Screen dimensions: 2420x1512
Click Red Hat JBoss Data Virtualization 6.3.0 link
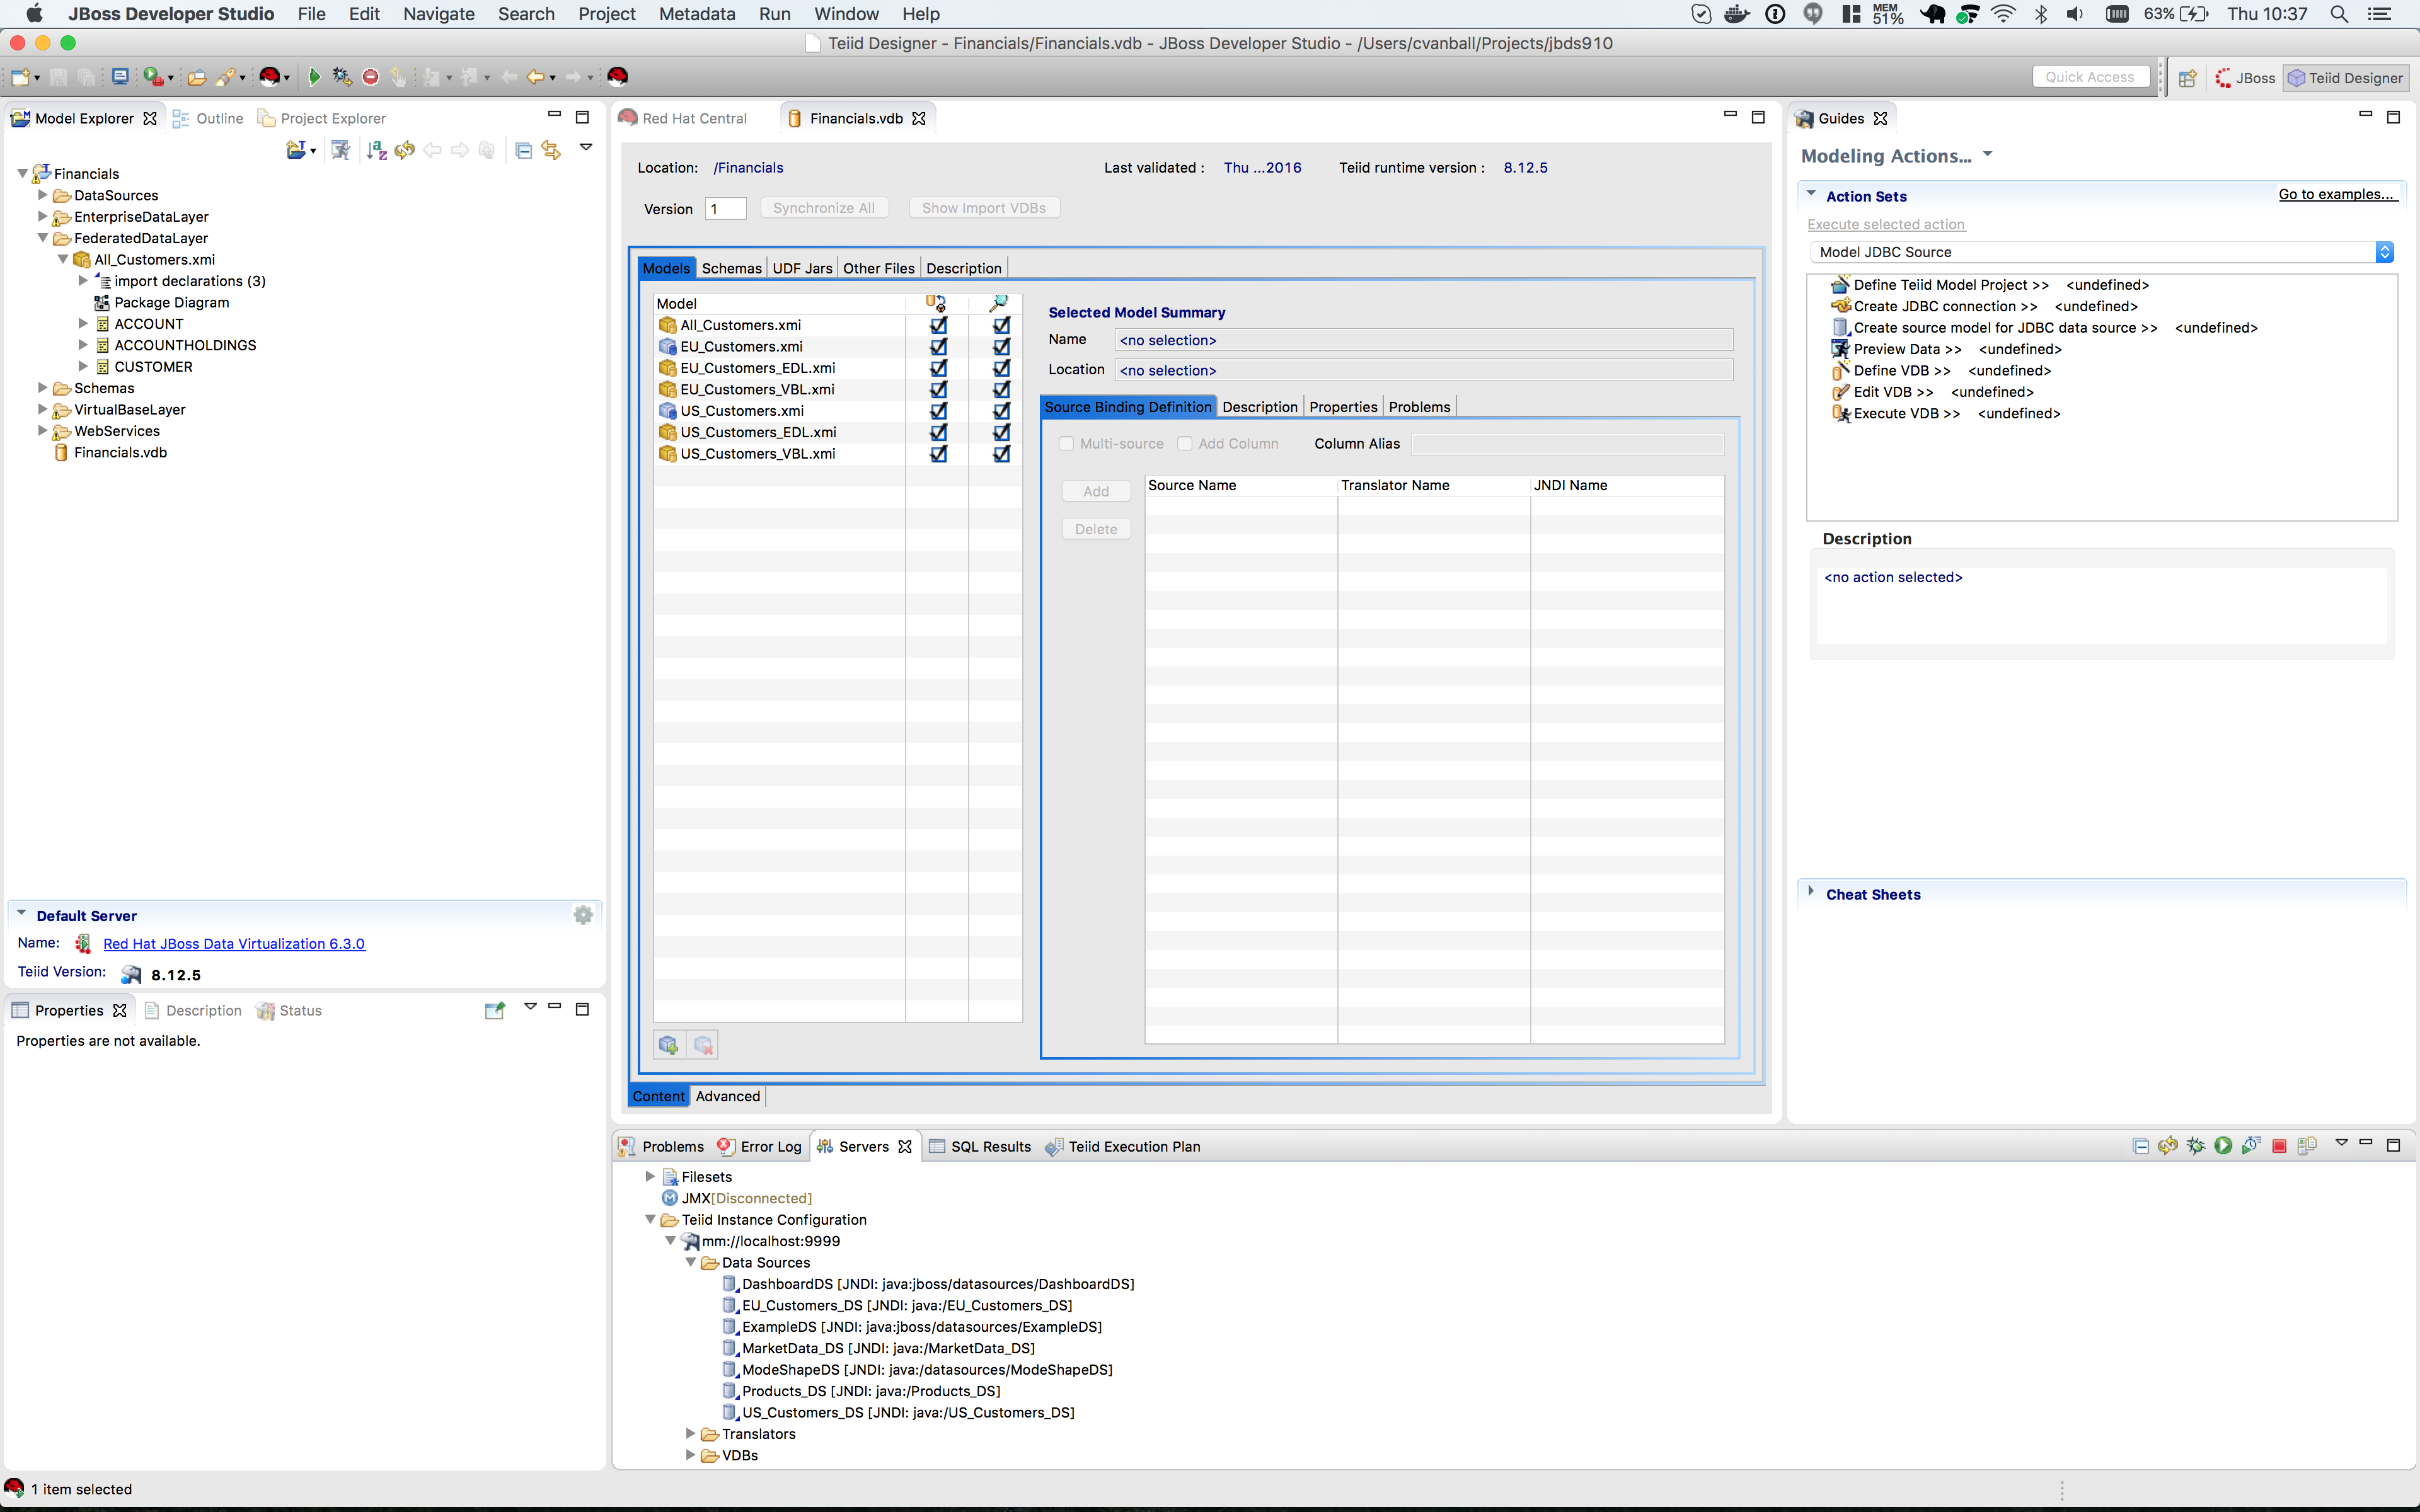click(x=234, y=944)
